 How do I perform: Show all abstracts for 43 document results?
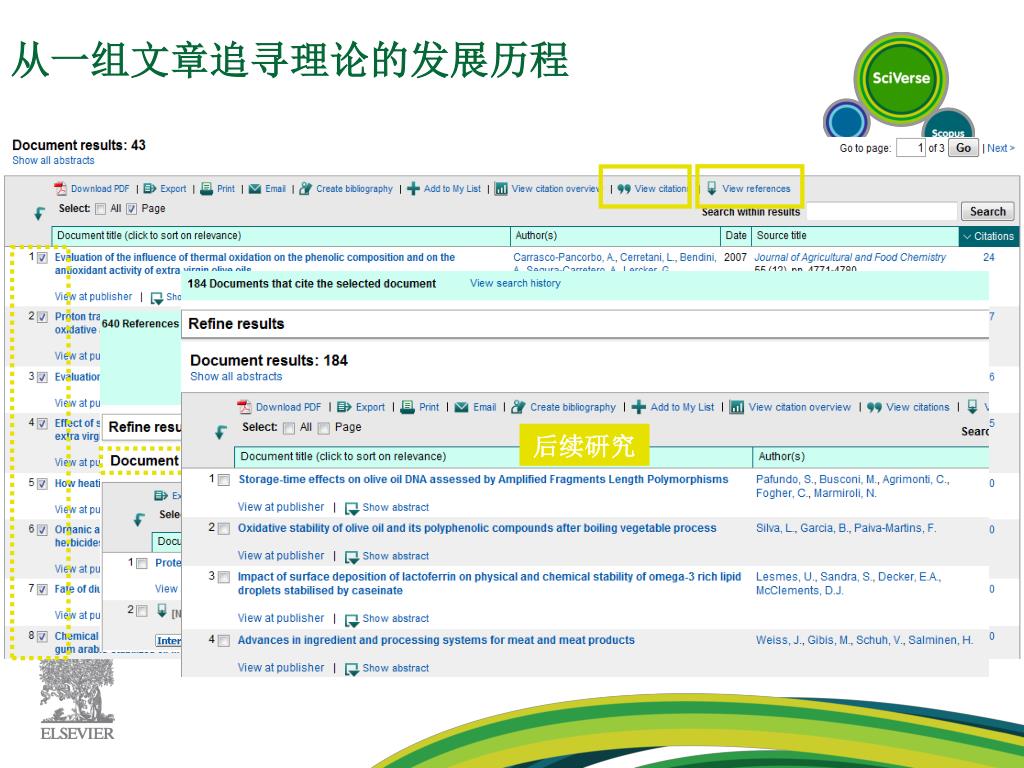tap(53, 161)
